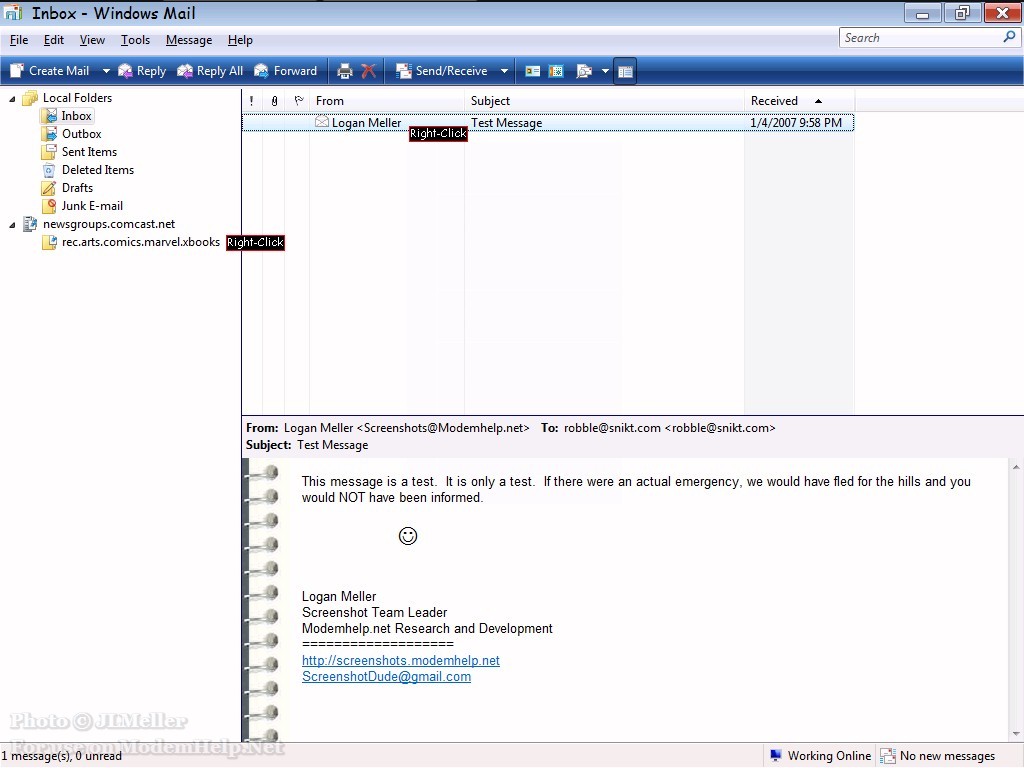The width and height of the screenshot is (1024, 768).
Task: Reply to the selected message
Action: pyautogui.click(x=142, y=71)
